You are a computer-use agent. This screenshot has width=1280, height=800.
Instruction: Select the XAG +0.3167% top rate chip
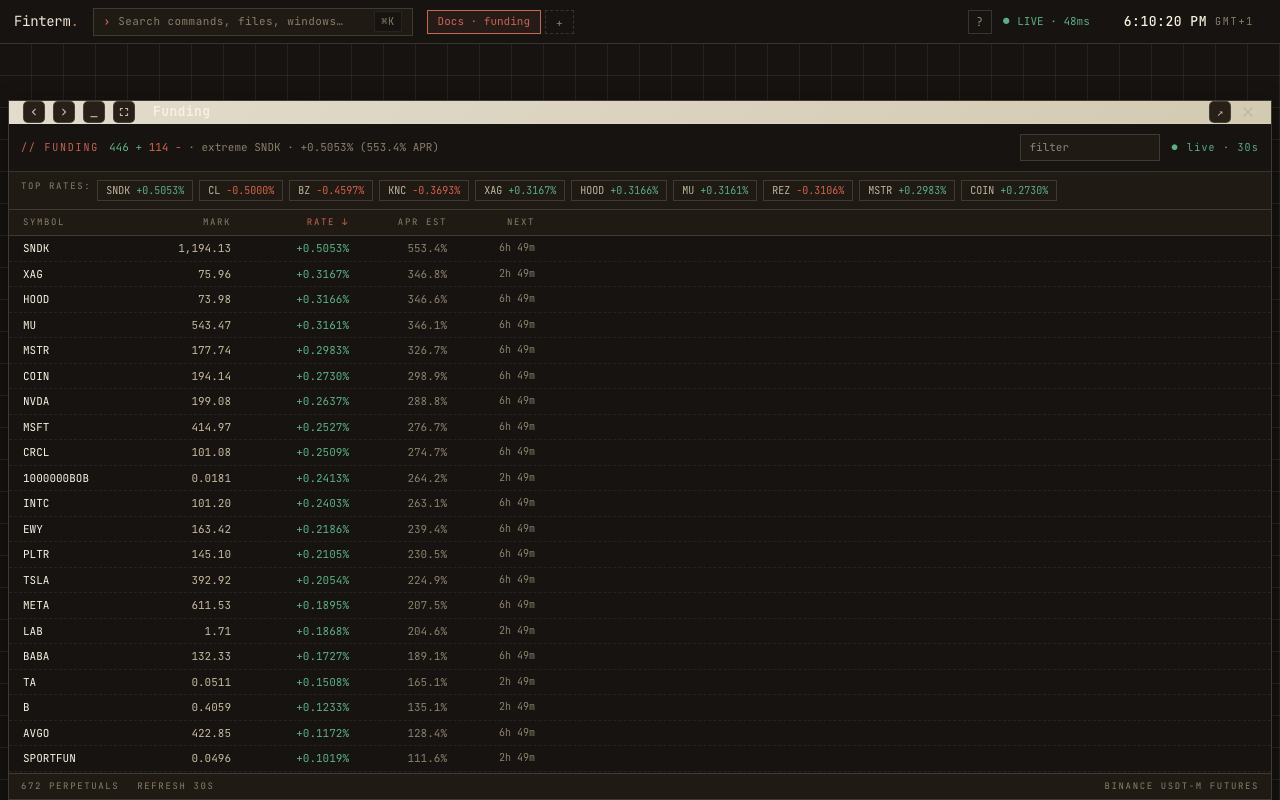tap(520, 191)
